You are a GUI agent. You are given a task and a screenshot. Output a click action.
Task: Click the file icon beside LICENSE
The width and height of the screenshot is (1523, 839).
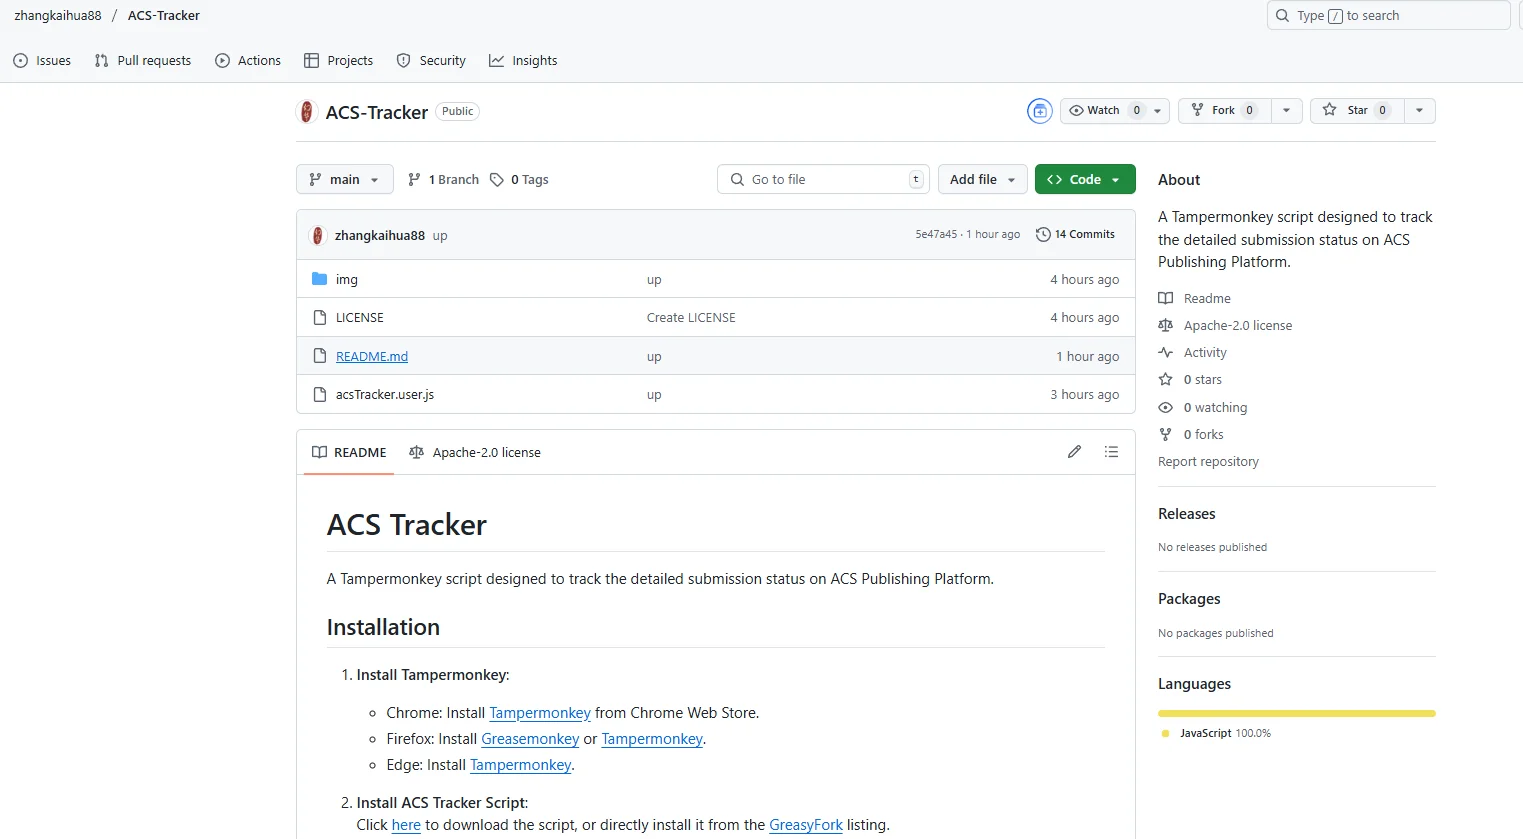[320, 317]
